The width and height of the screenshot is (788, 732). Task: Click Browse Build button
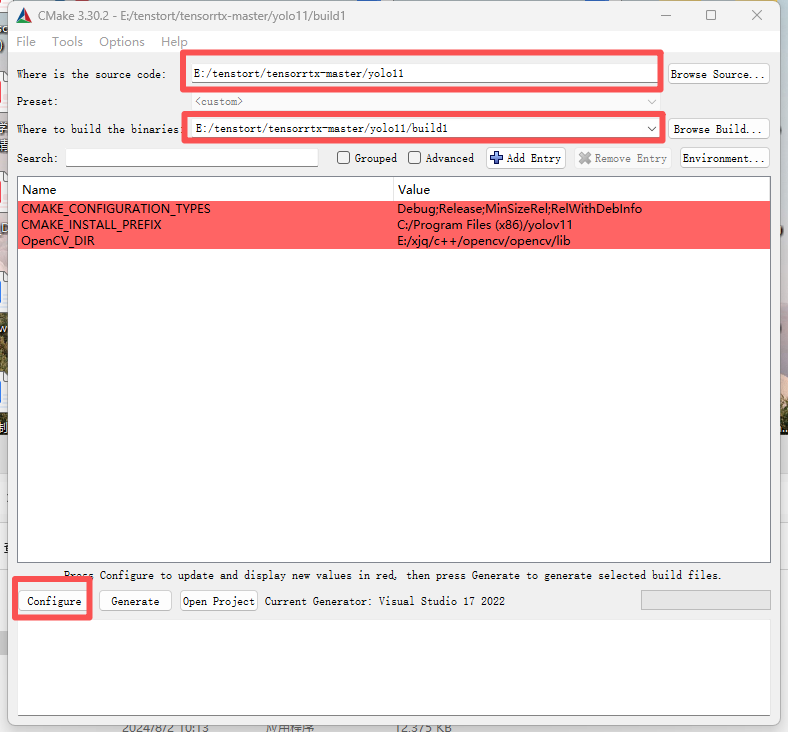(718, 129)
